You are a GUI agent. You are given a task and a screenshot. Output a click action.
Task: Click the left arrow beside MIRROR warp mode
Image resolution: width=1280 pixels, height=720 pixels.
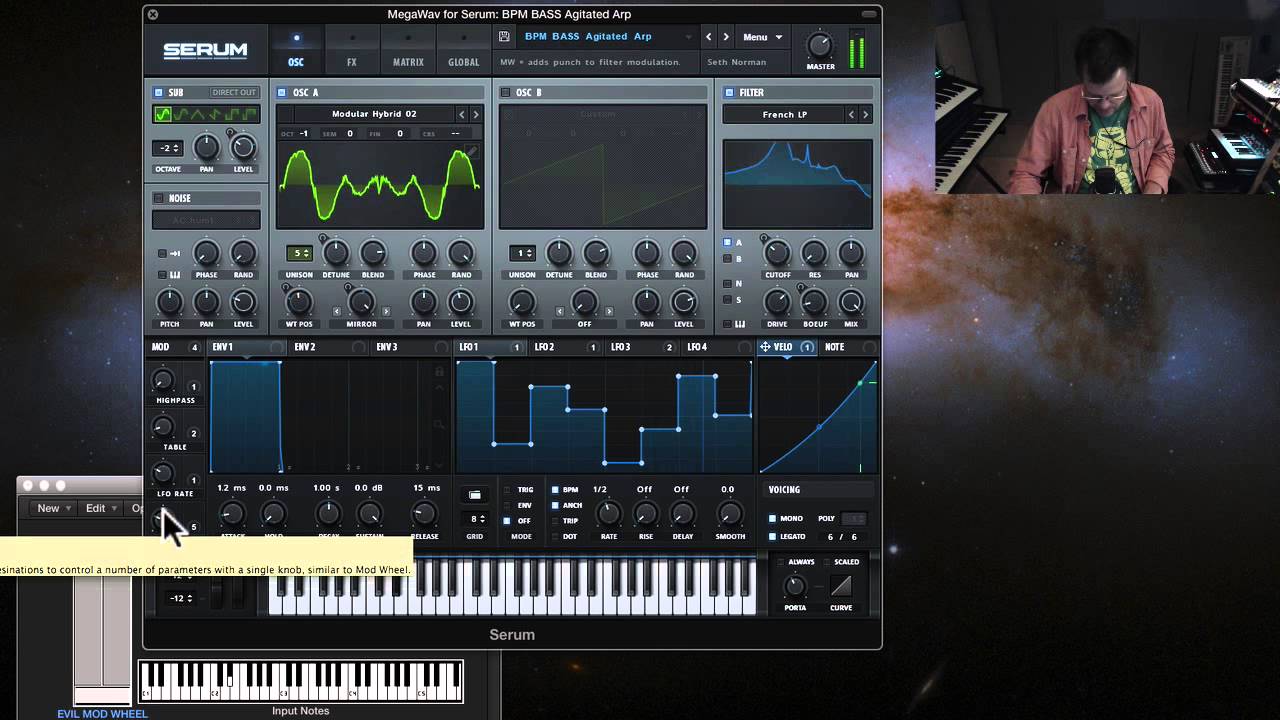337,311
